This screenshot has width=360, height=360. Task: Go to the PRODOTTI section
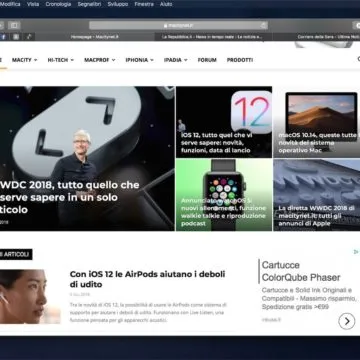tap(240, 60)
